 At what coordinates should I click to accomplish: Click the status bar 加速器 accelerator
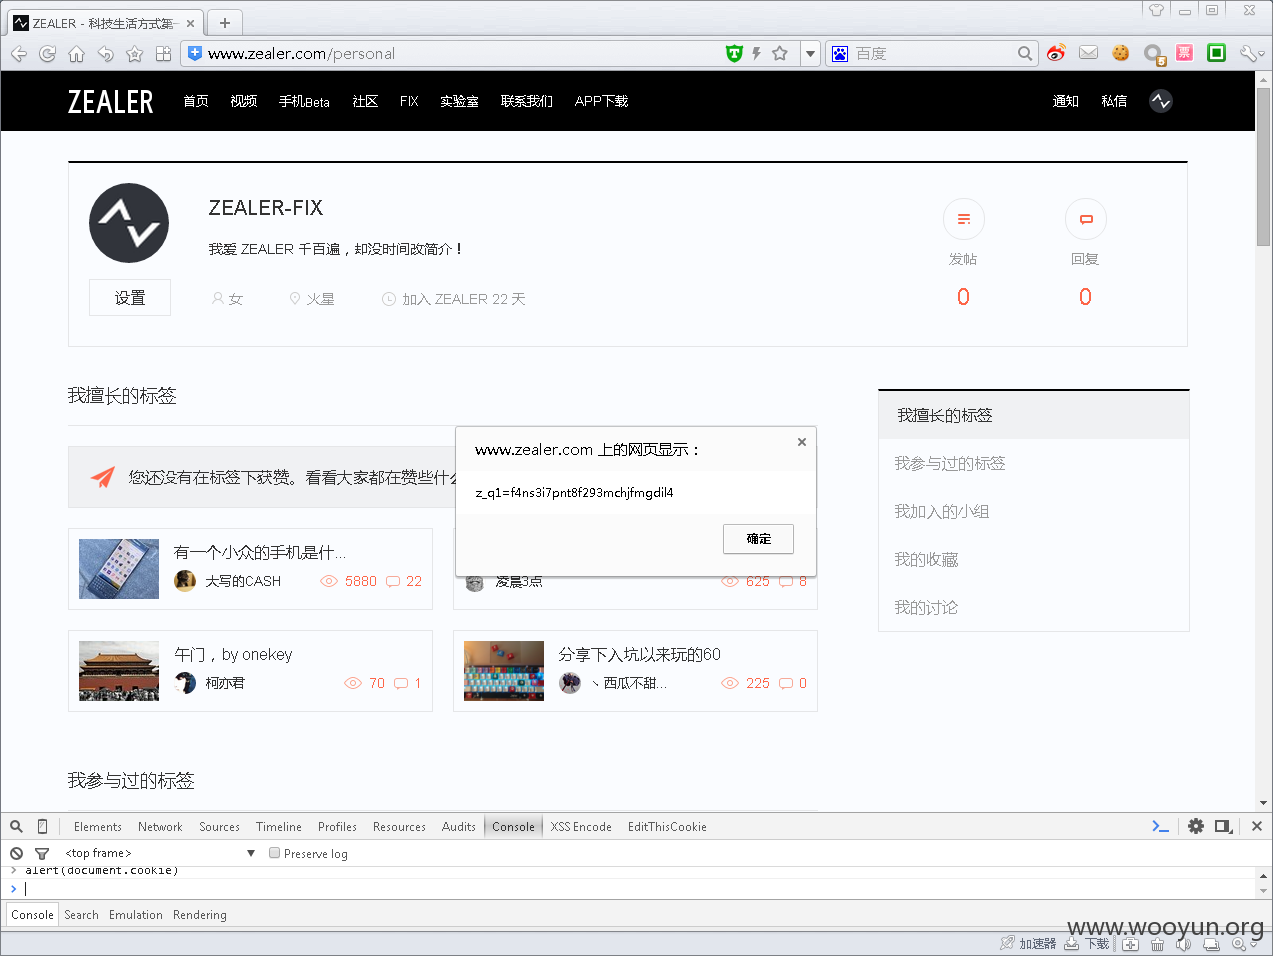[1029, 943]
